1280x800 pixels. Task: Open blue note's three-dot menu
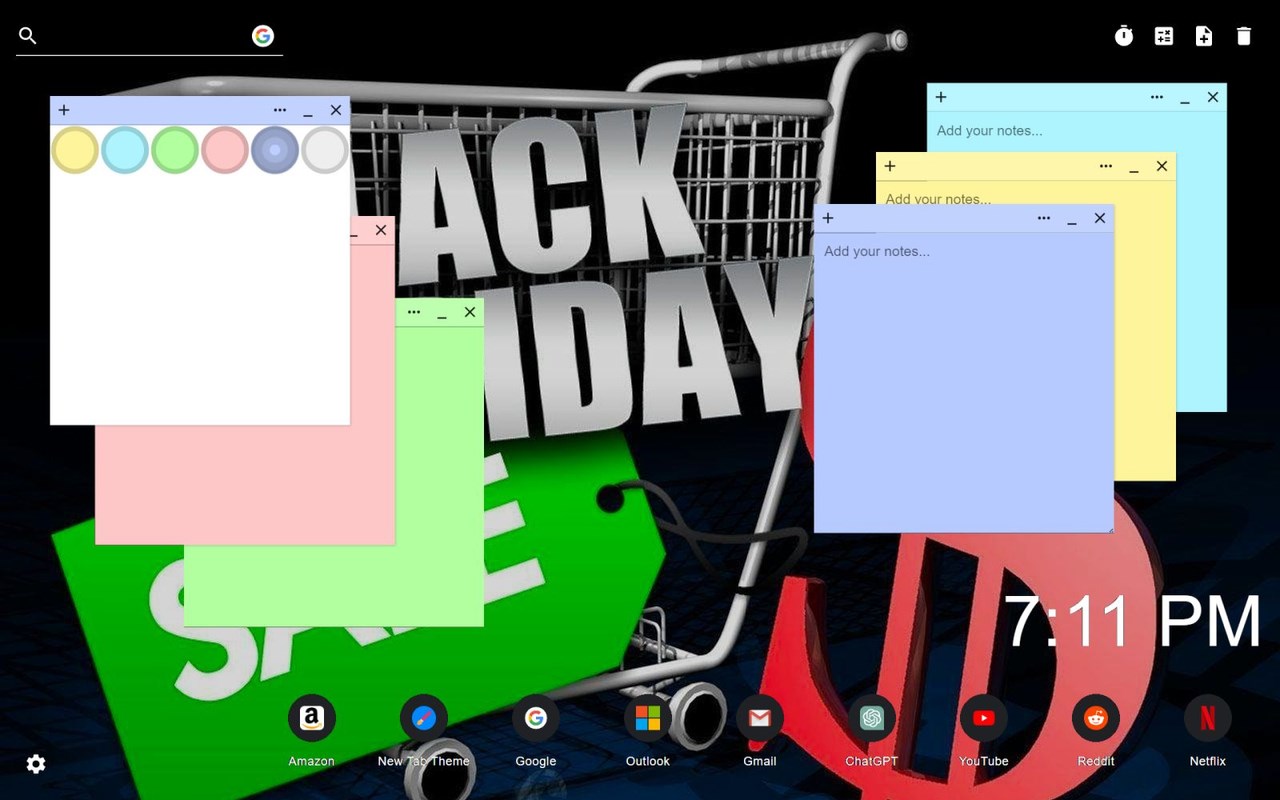(x=1044, y=218)
